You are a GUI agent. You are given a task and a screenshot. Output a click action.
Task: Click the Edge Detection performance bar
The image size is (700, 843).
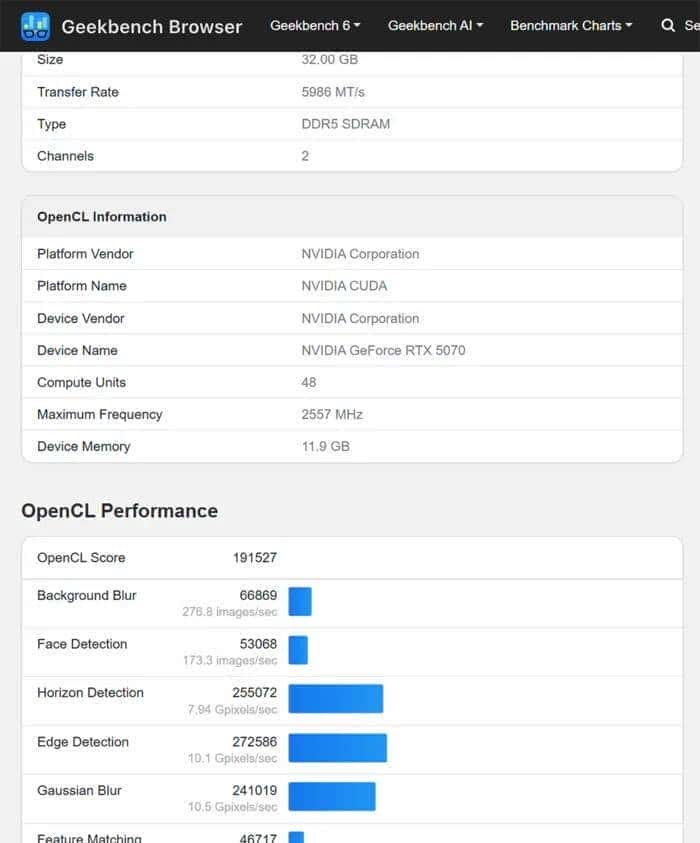338,748
